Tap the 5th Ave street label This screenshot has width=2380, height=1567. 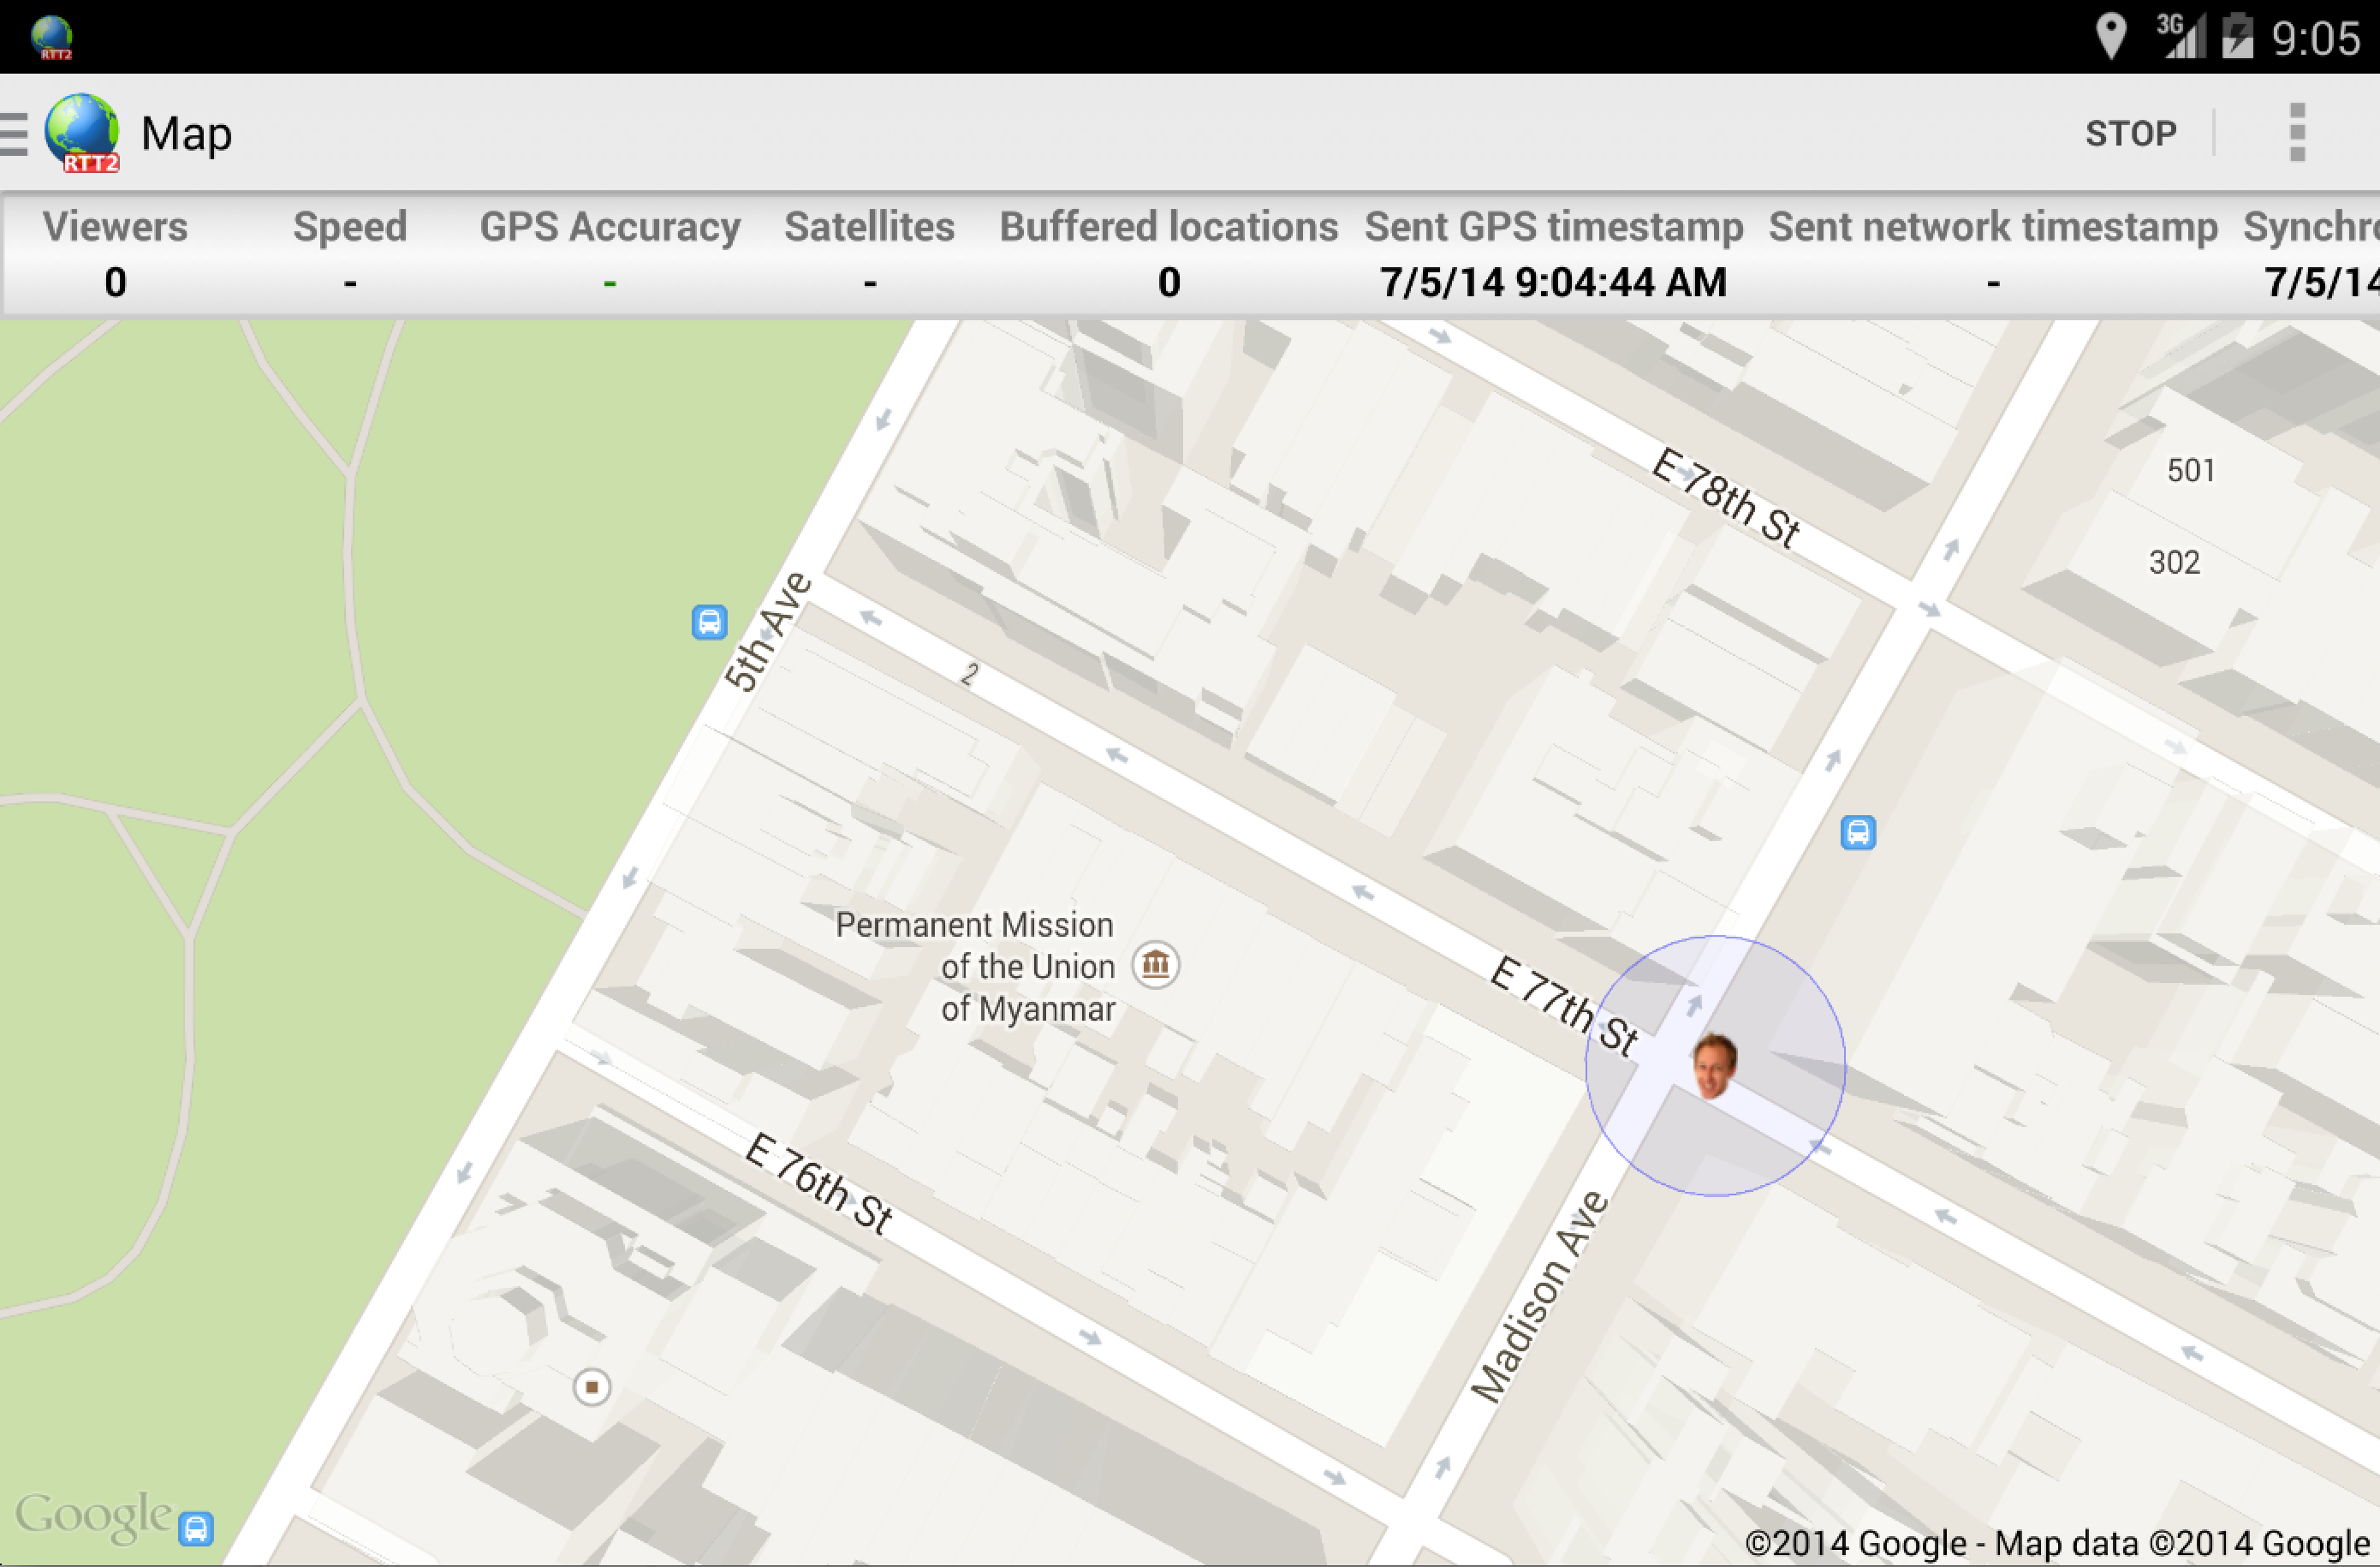[767, 631]
